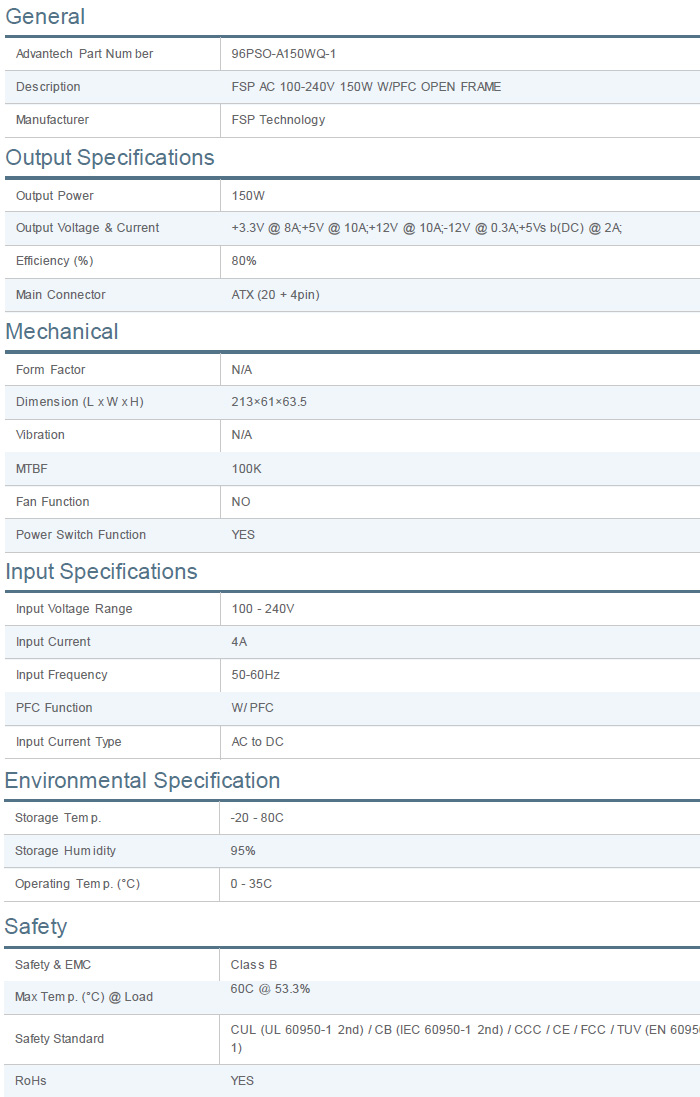Click the Output Specifications heading

[x=110, y=158]
